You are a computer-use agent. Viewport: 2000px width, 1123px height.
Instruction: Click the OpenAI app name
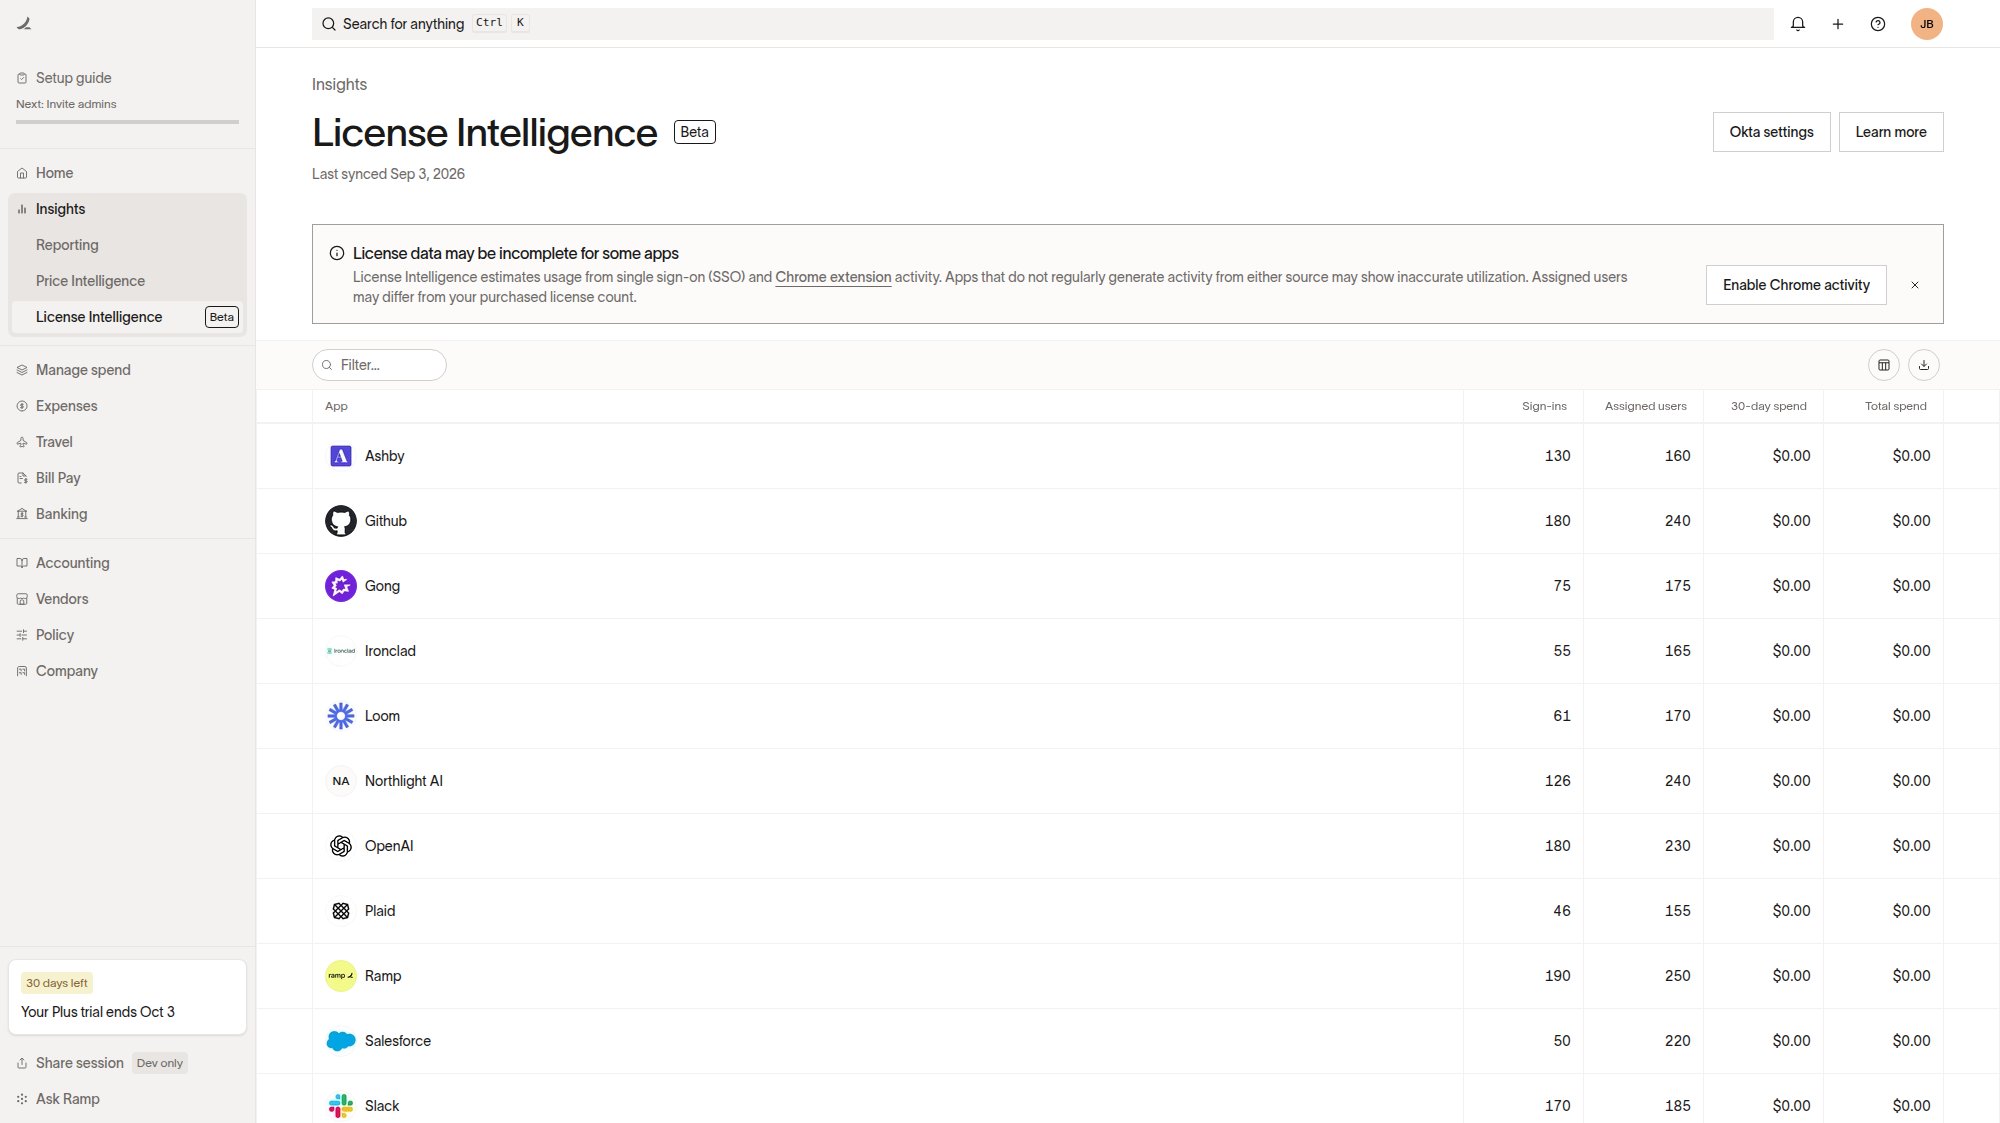[389, 846]
